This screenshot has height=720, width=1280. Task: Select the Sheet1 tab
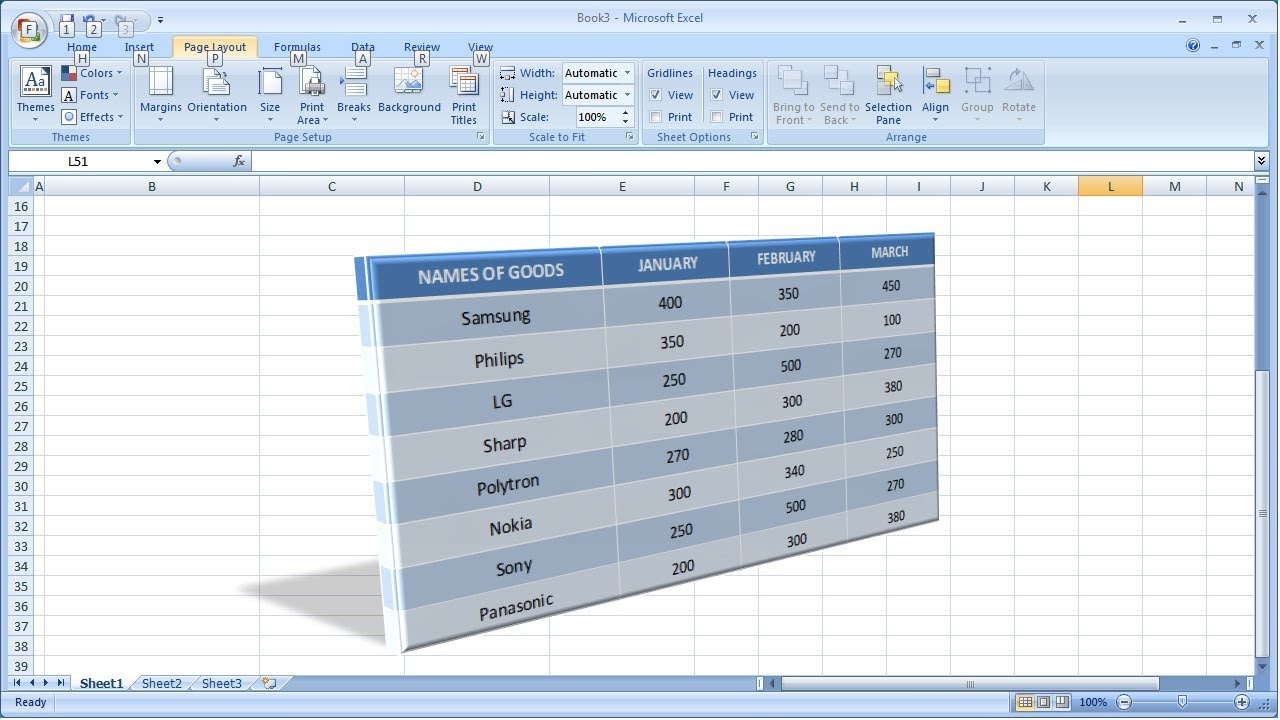[x=101, y=684]
